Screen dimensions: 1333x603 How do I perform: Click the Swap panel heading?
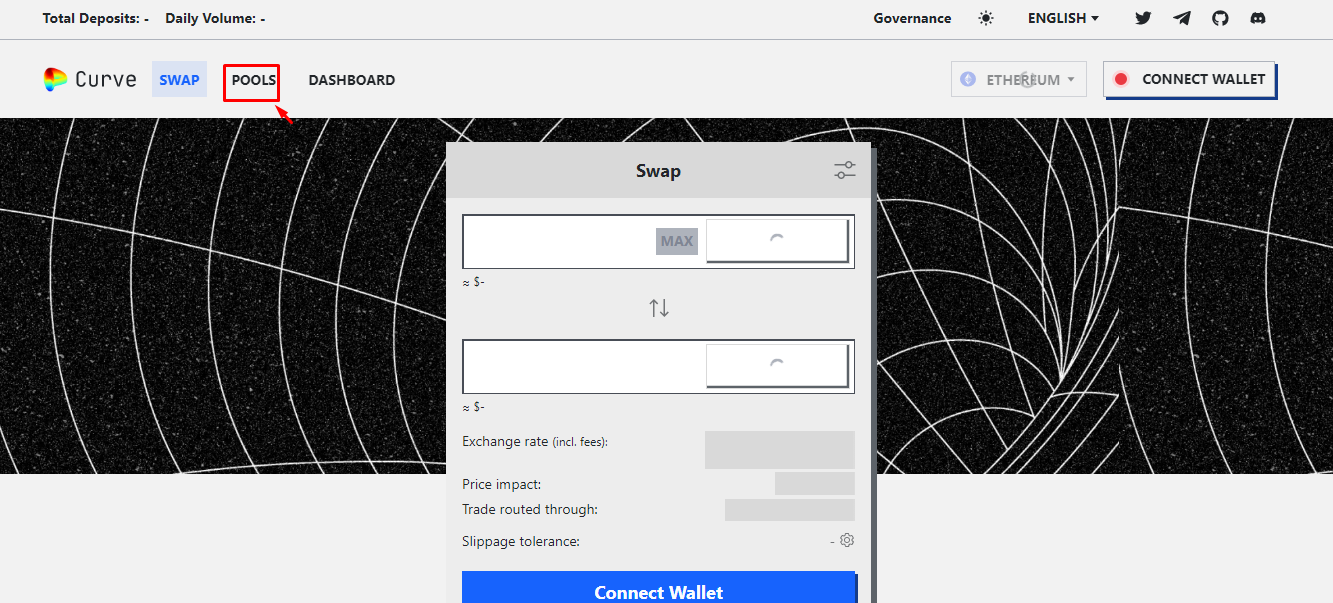click(x=658, y=171)
